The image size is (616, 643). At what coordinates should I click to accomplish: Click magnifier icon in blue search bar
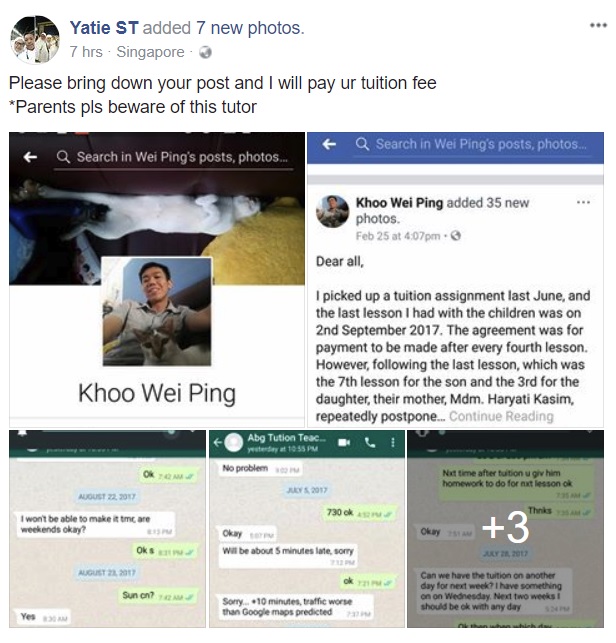click(x=362, y=144)
